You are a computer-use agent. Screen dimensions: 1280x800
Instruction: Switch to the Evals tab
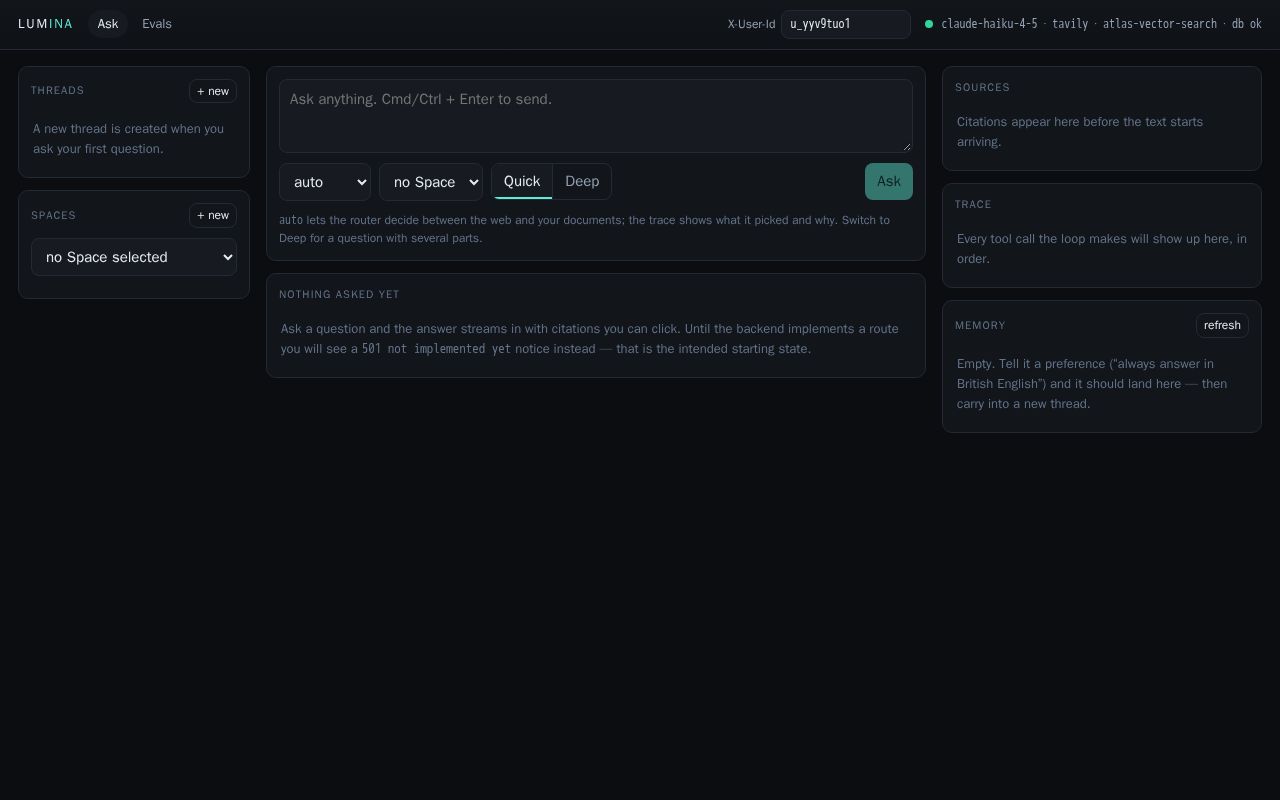157,24
